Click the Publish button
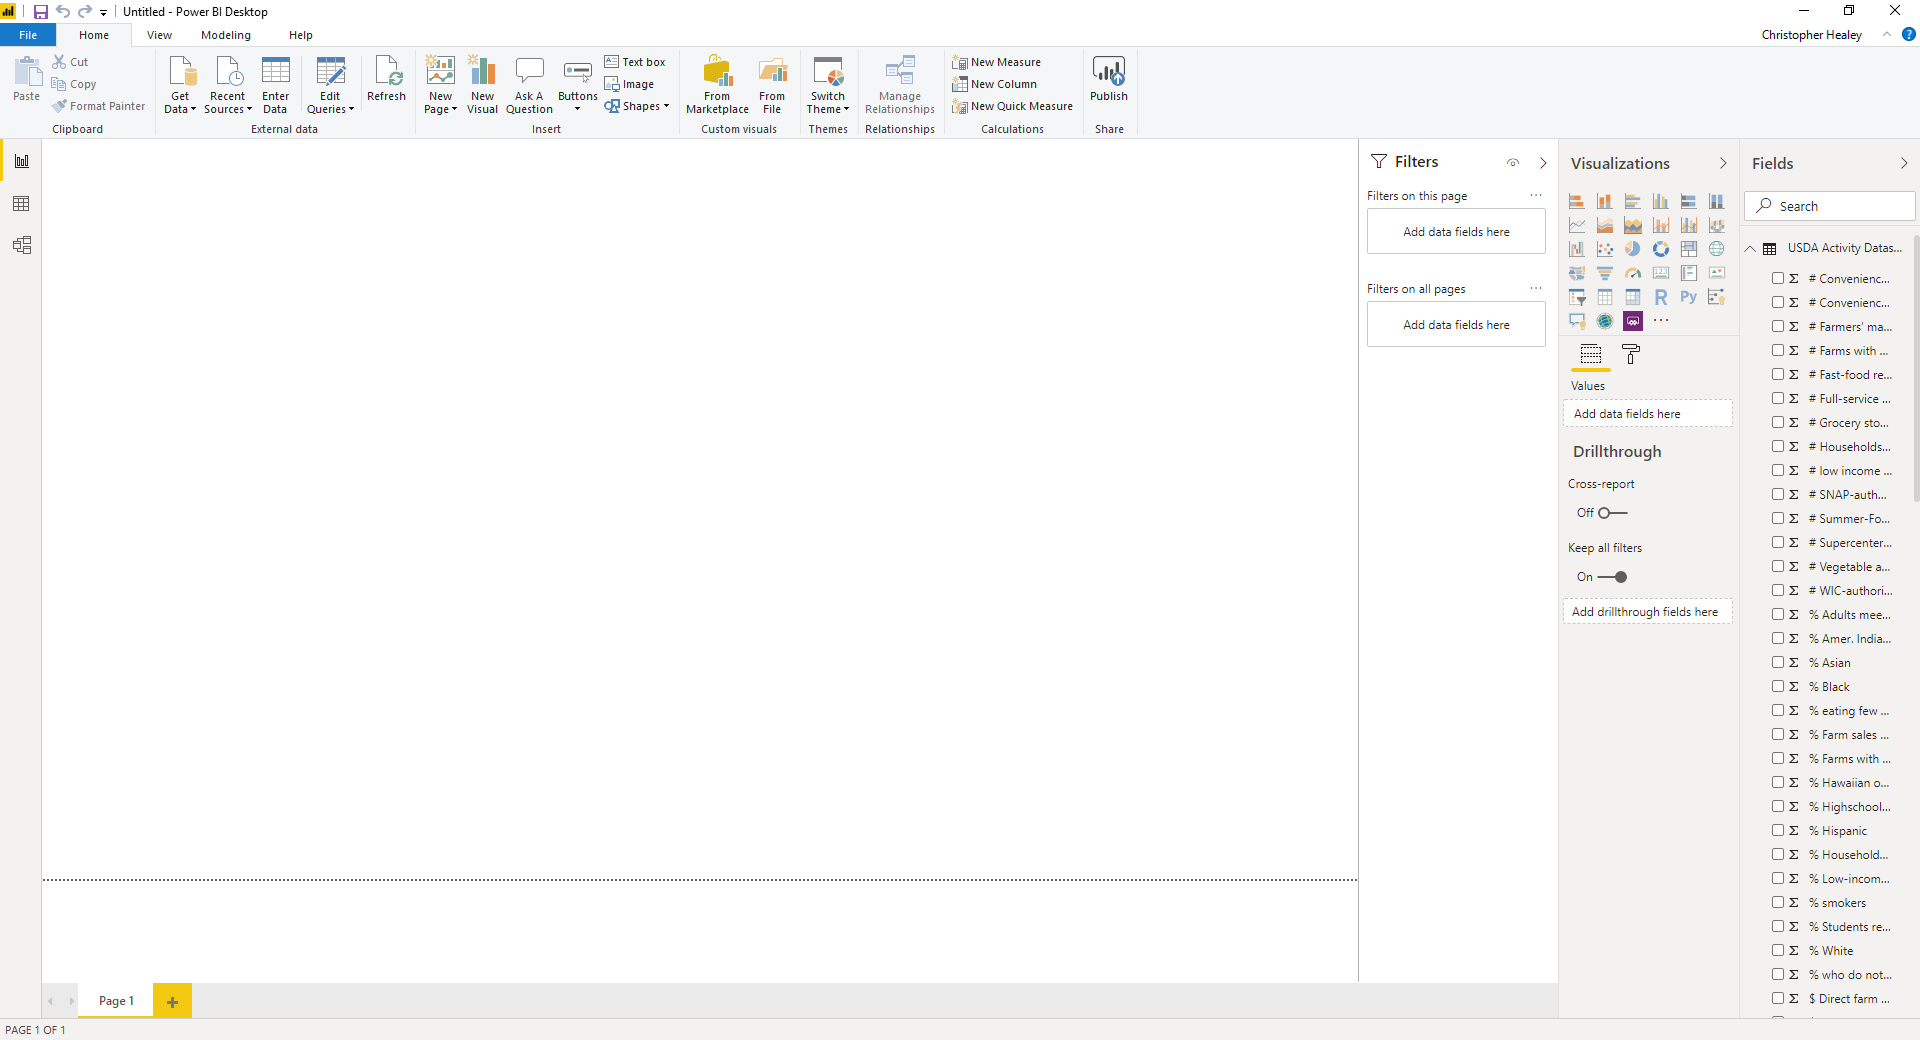 click(x=1108, y=80)
